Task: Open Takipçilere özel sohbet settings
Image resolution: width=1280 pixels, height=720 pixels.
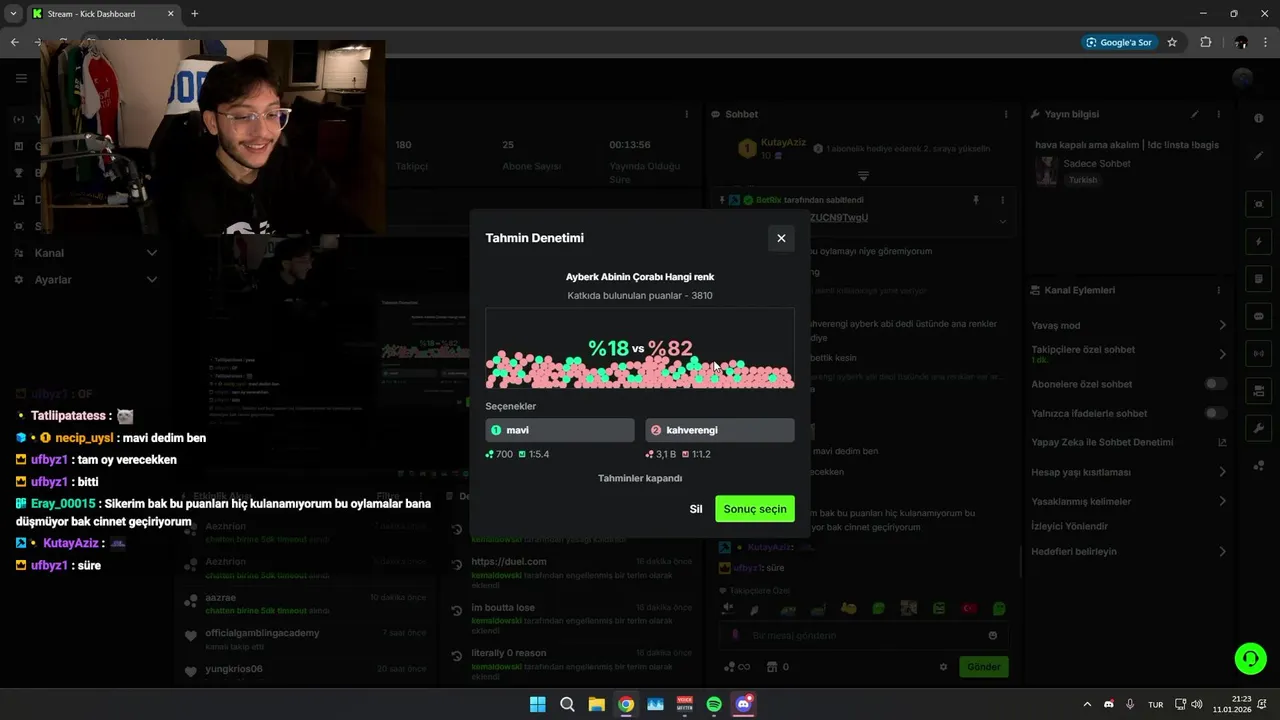Action: point(1129,354)
